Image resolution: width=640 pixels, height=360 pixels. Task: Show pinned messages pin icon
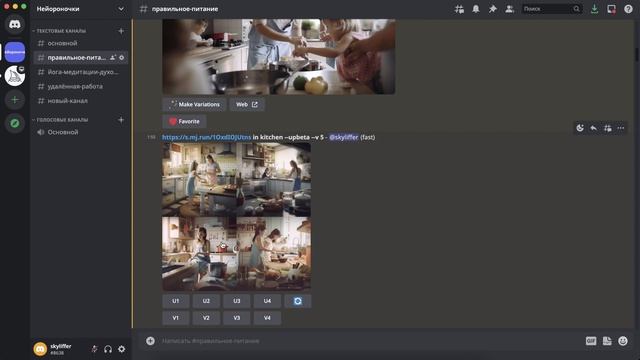point(493,9)
